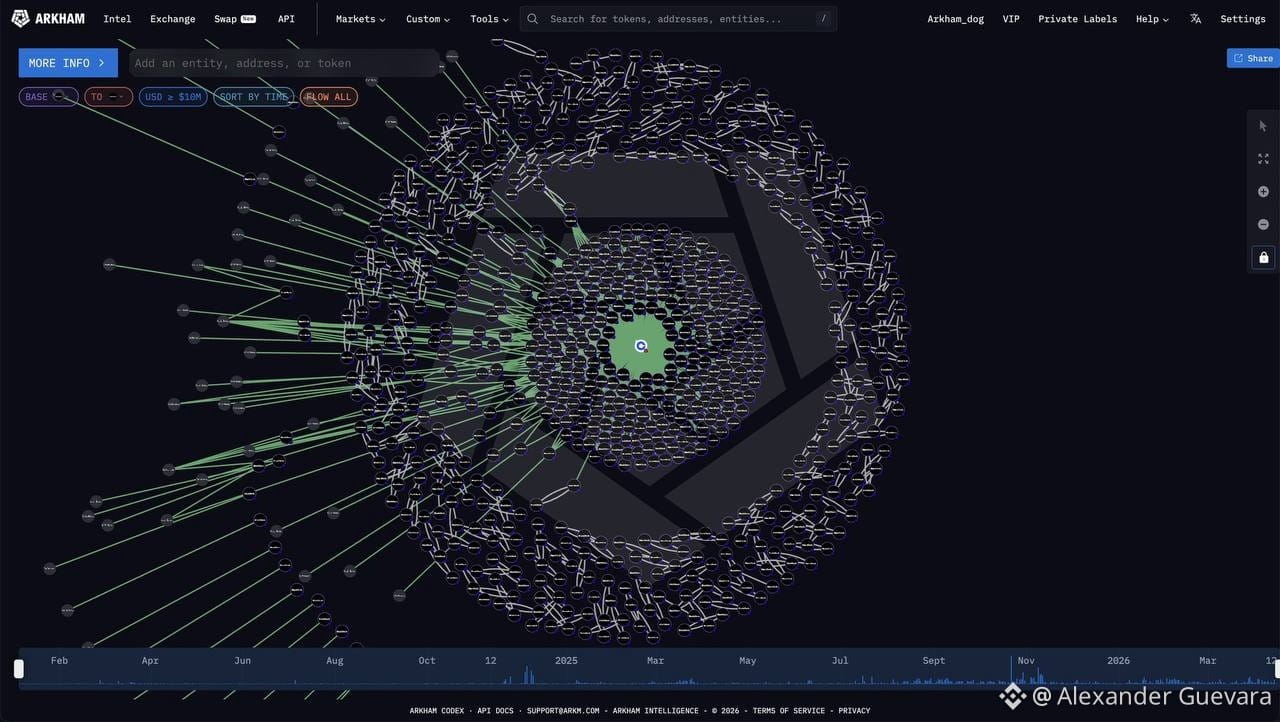1280x722 pixels.
Task: Fit the graph to screen
Action: point(1263,159)
